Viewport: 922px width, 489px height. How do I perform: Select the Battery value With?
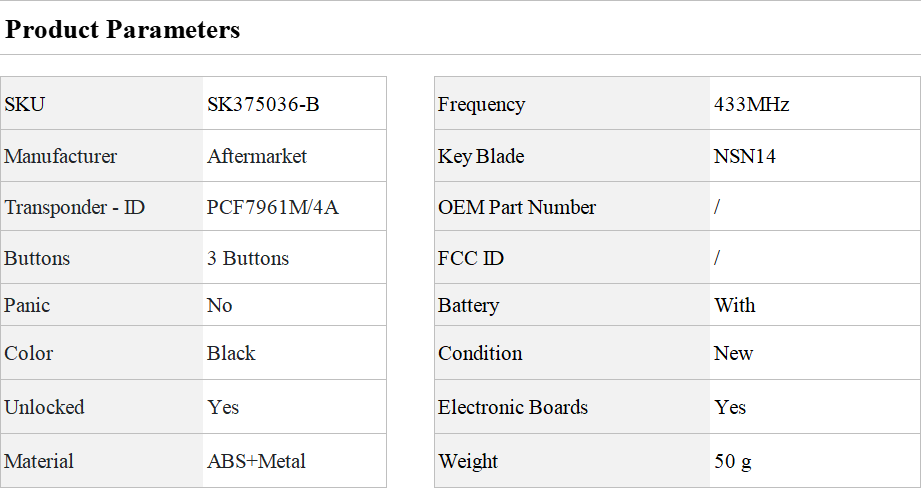(x=734, y=305)
